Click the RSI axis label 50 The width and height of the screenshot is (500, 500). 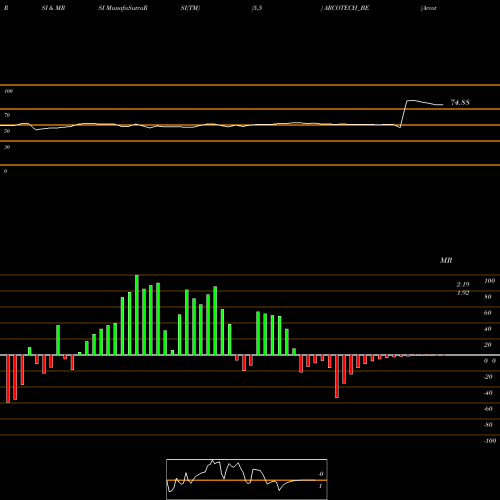[7, 131]
